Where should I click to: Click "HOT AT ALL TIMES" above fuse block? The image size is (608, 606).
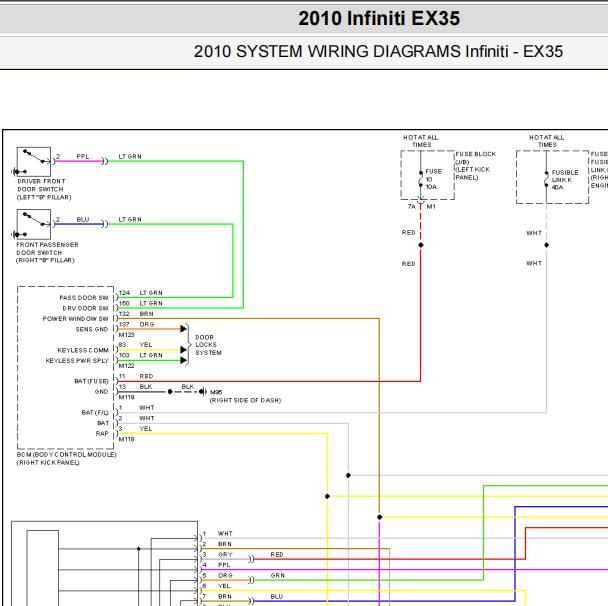(421, 141)
